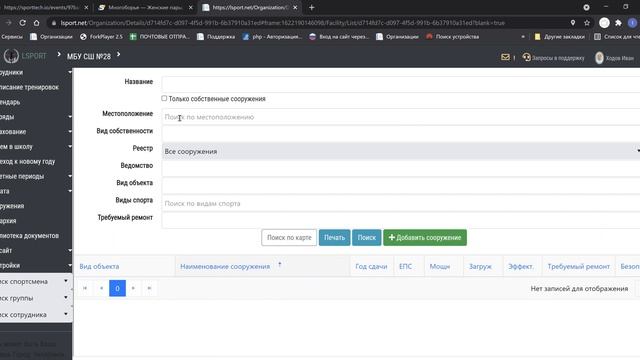Open the sidebar item ending in 'ендарь'

10,102
